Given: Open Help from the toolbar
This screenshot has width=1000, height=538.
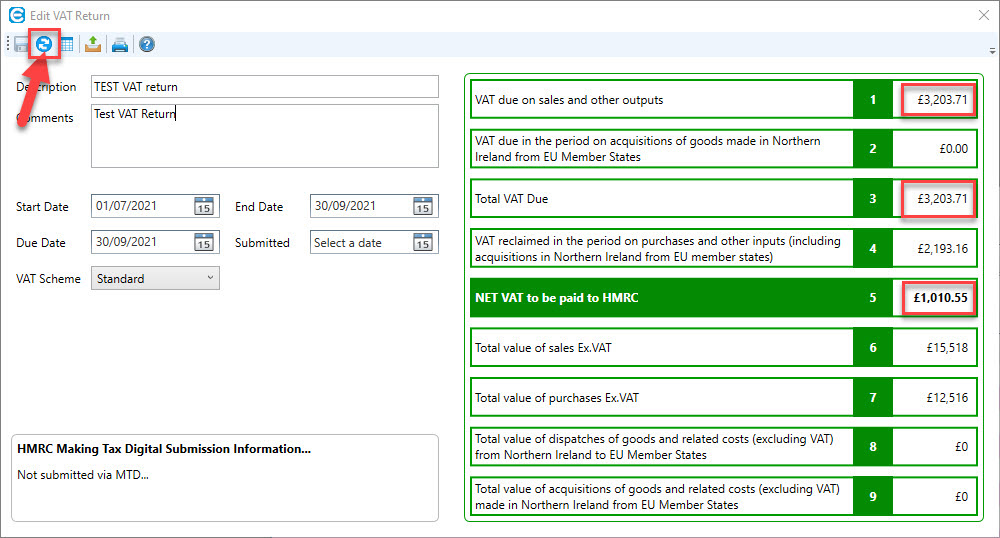Looking at the screenshot, I should pos(147,44).
